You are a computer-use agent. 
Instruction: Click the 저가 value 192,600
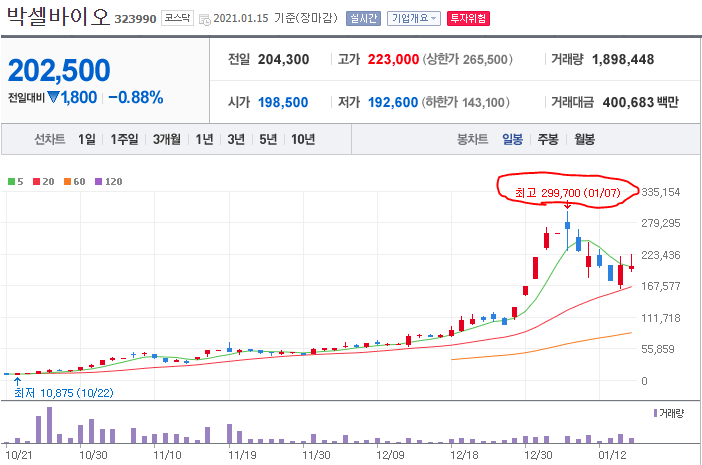[393, 102]
